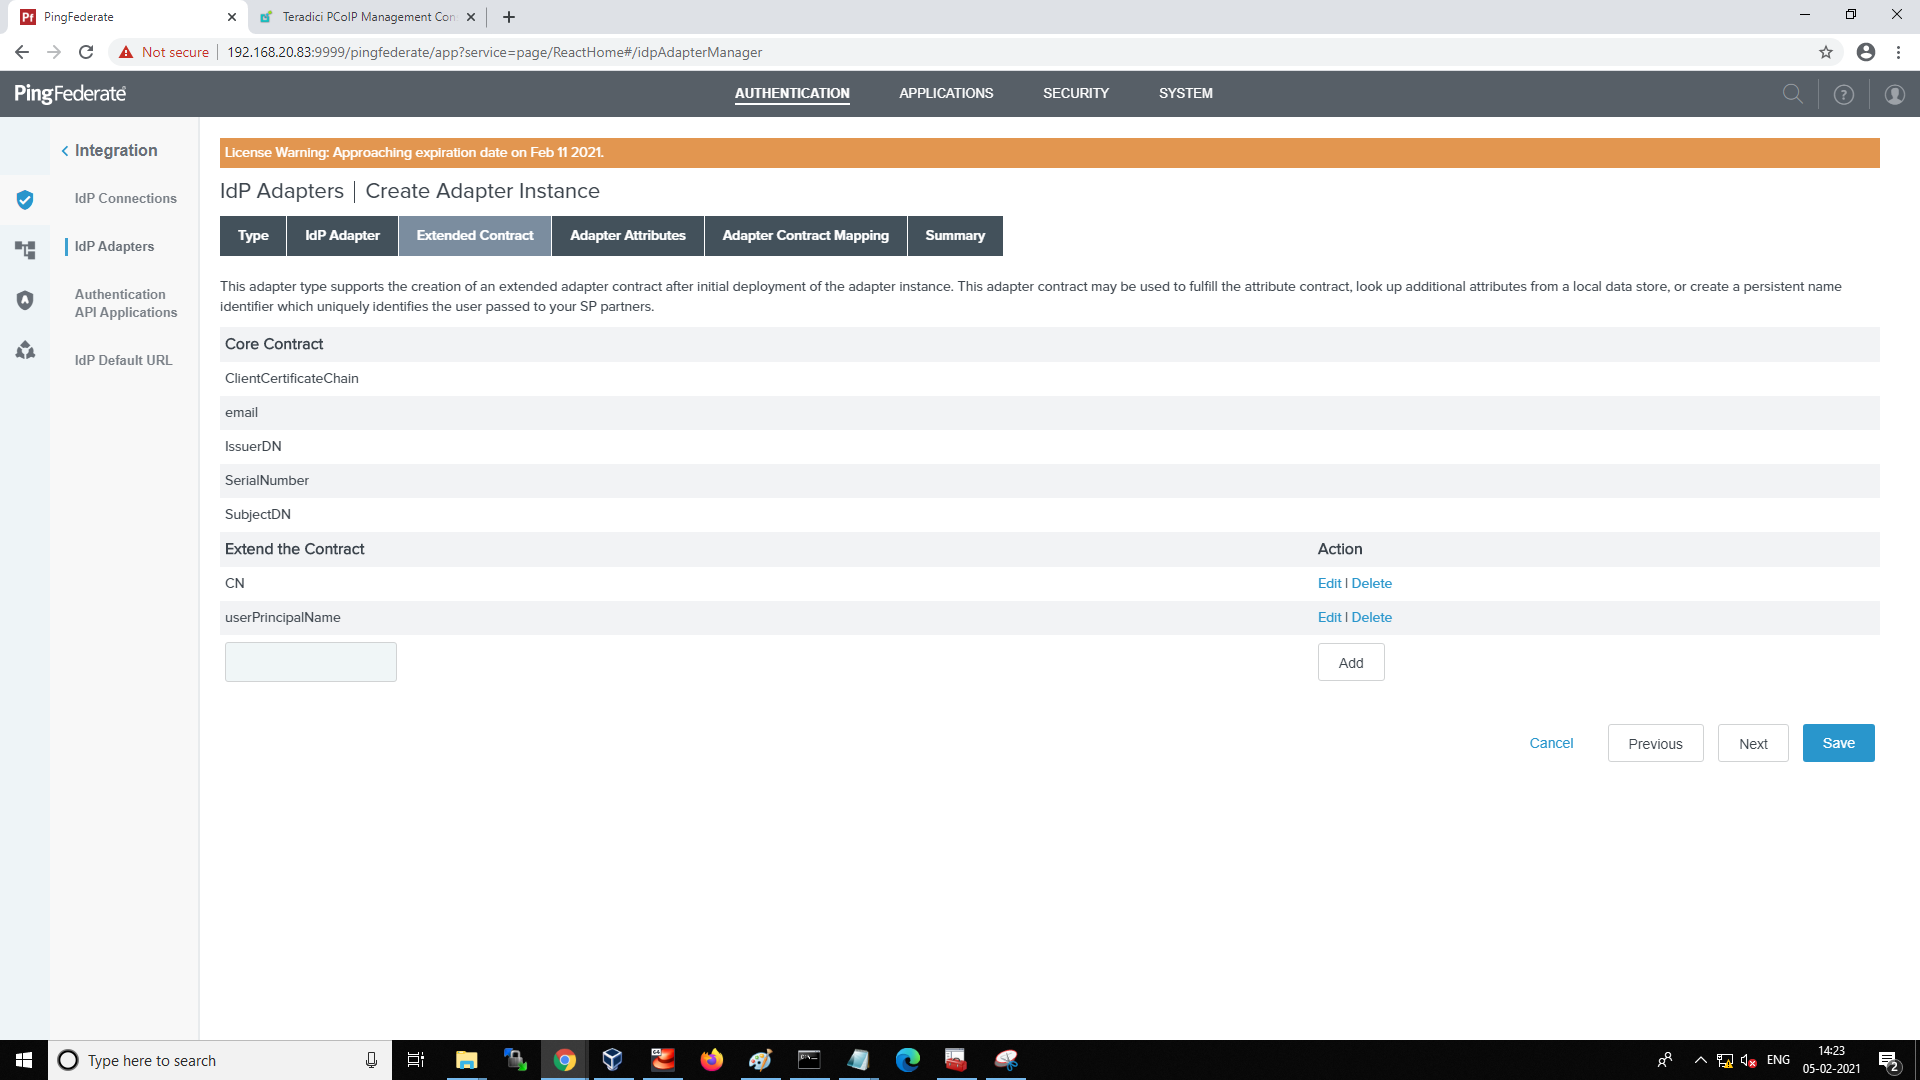Focus the new attribute name field
This screenshot has width=1920, height=1080.
pos(311,662)
